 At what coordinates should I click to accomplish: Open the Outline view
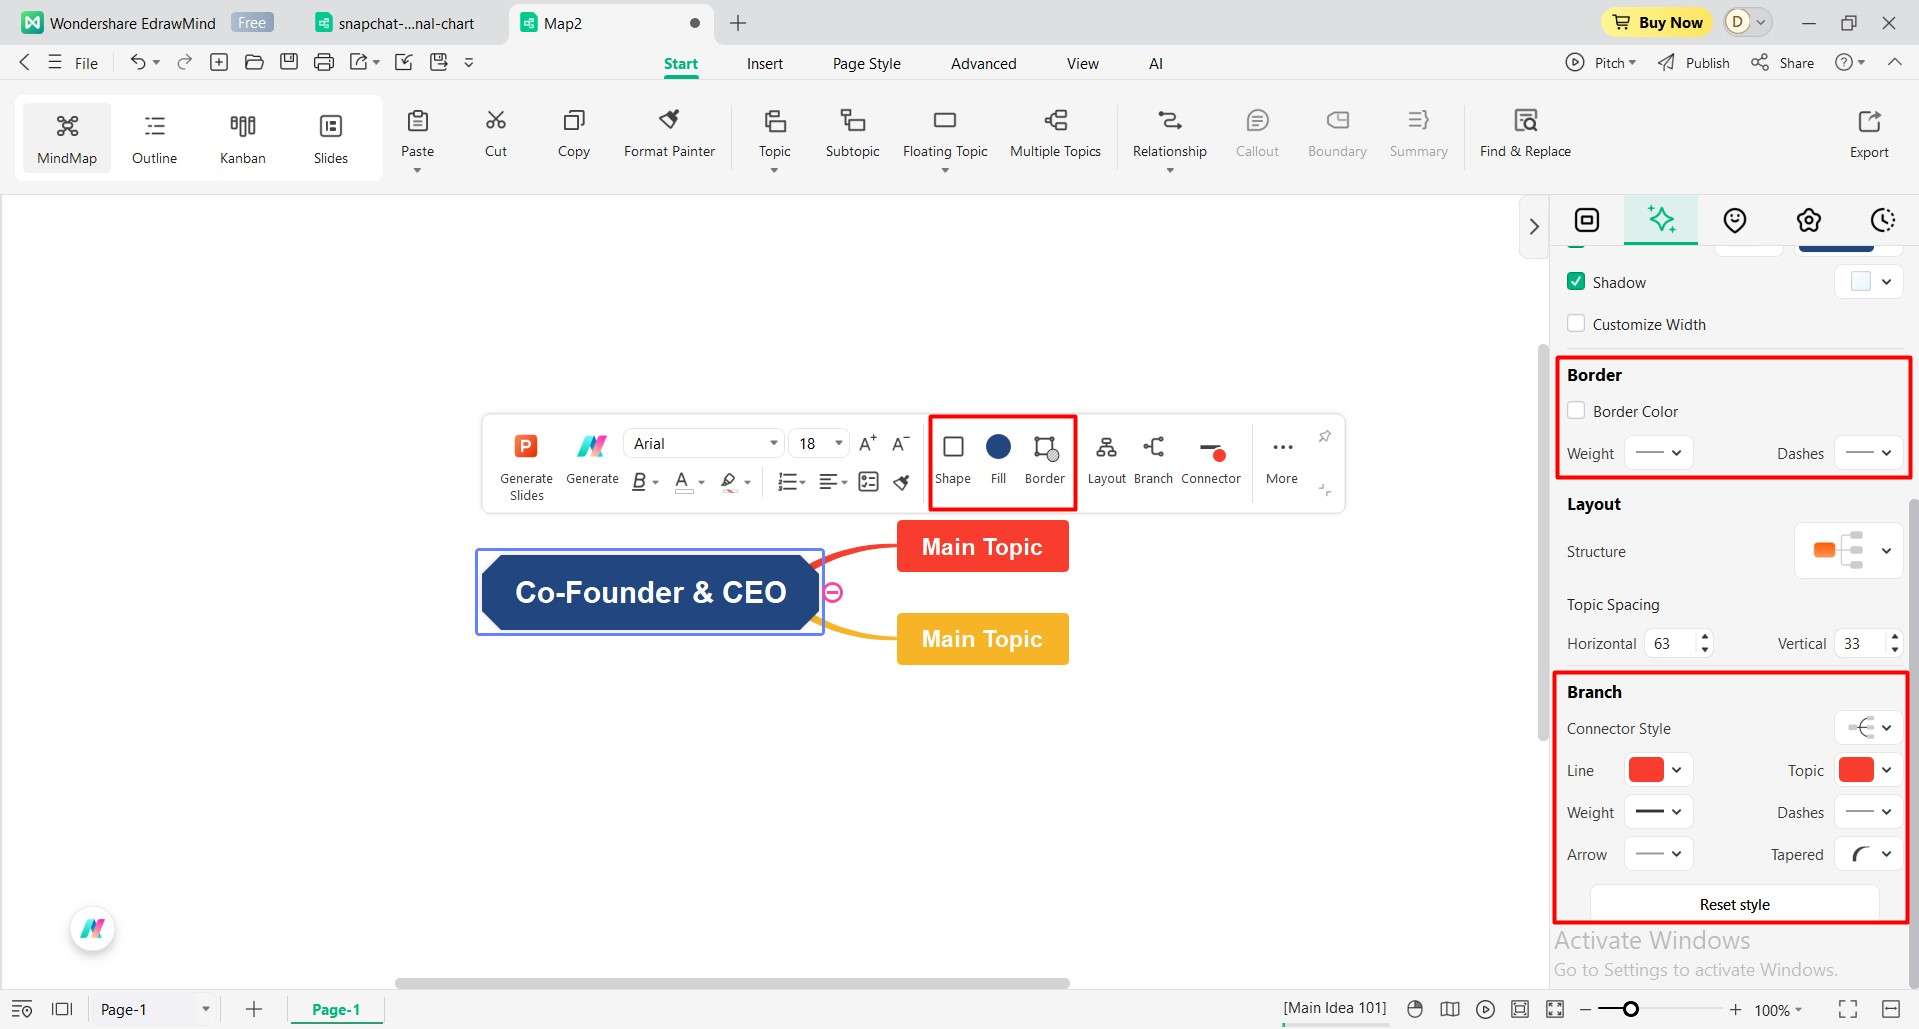click(154, 138)
